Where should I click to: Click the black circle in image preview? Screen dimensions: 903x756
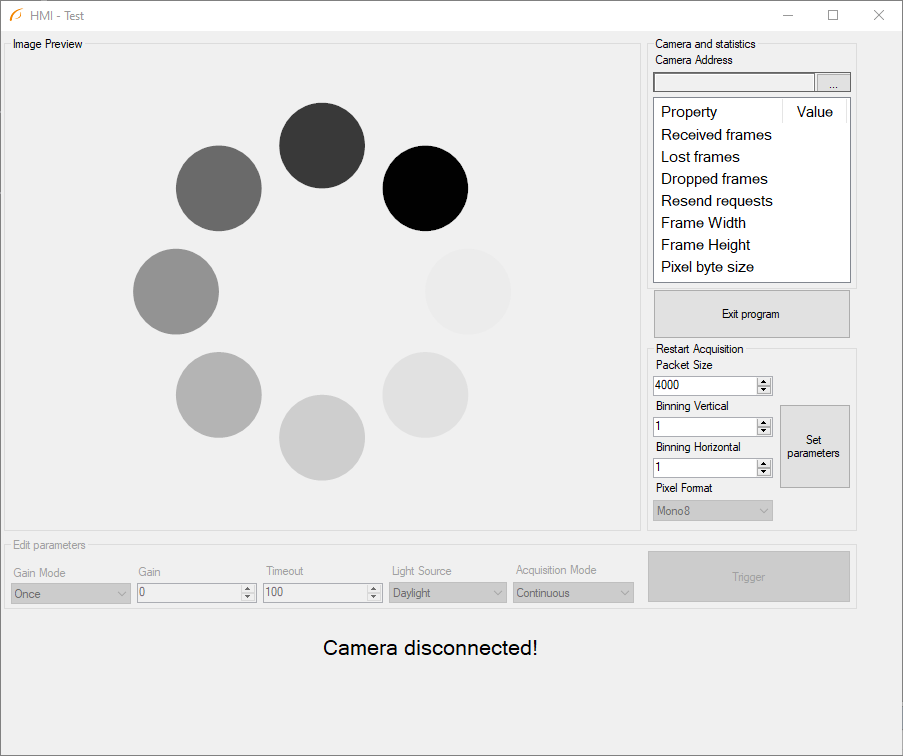[x=425, y=188]
